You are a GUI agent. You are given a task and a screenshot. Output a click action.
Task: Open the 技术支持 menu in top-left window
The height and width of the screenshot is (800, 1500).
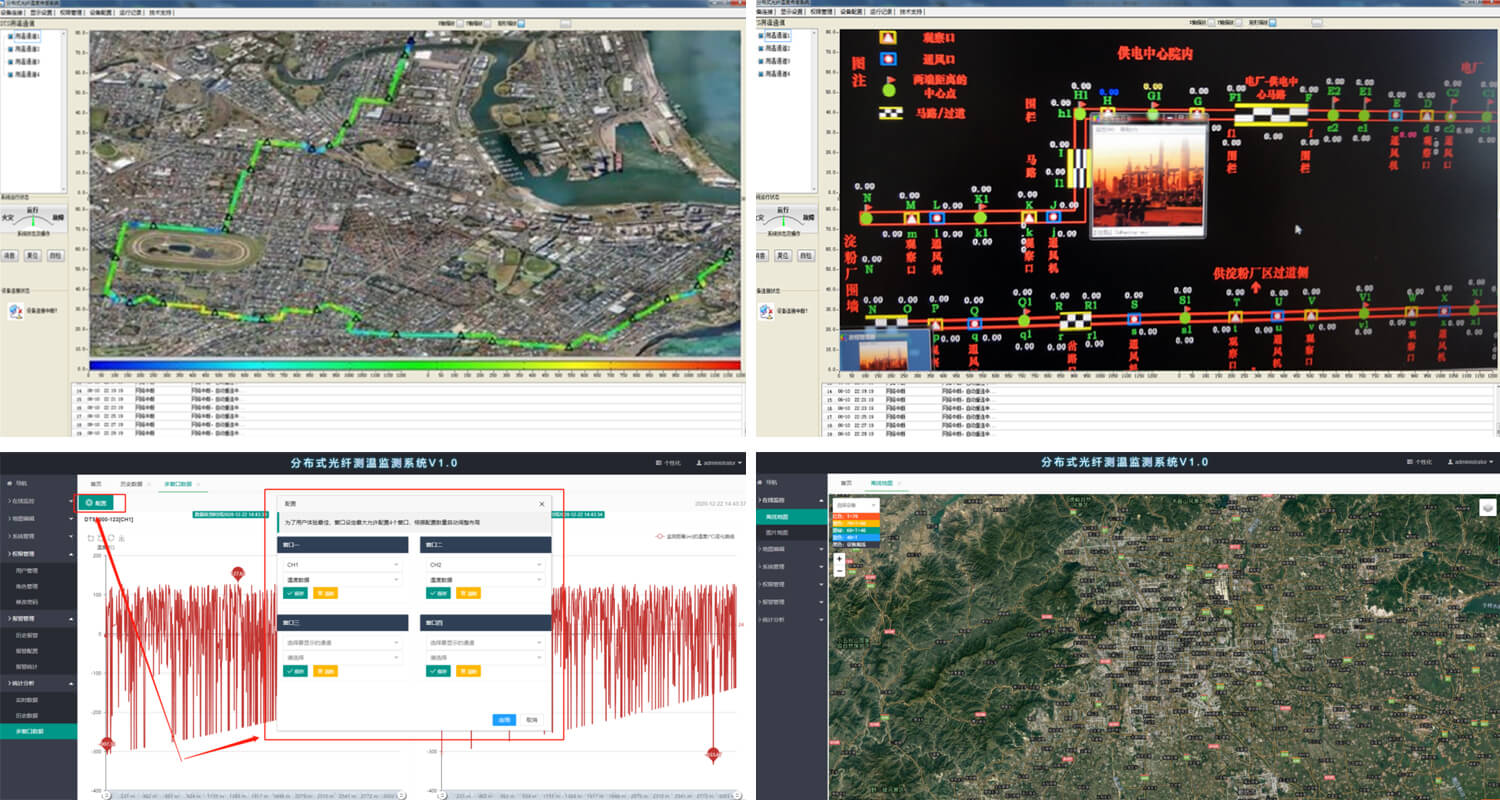tap(160, 12)
